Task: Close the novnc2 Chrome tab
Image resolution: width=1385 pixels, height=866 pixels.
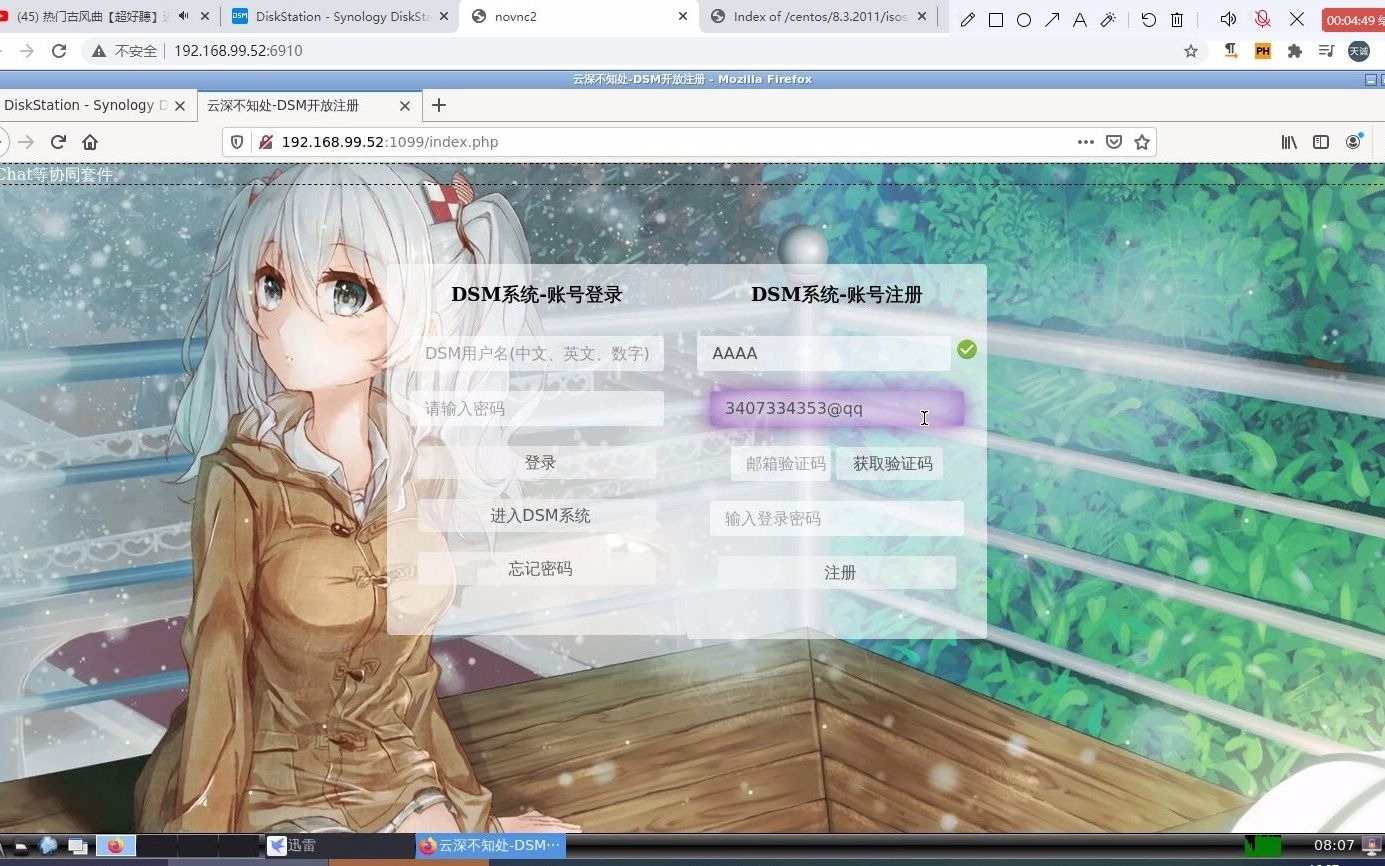Action: pyautogui.click(x=683, y=17)
